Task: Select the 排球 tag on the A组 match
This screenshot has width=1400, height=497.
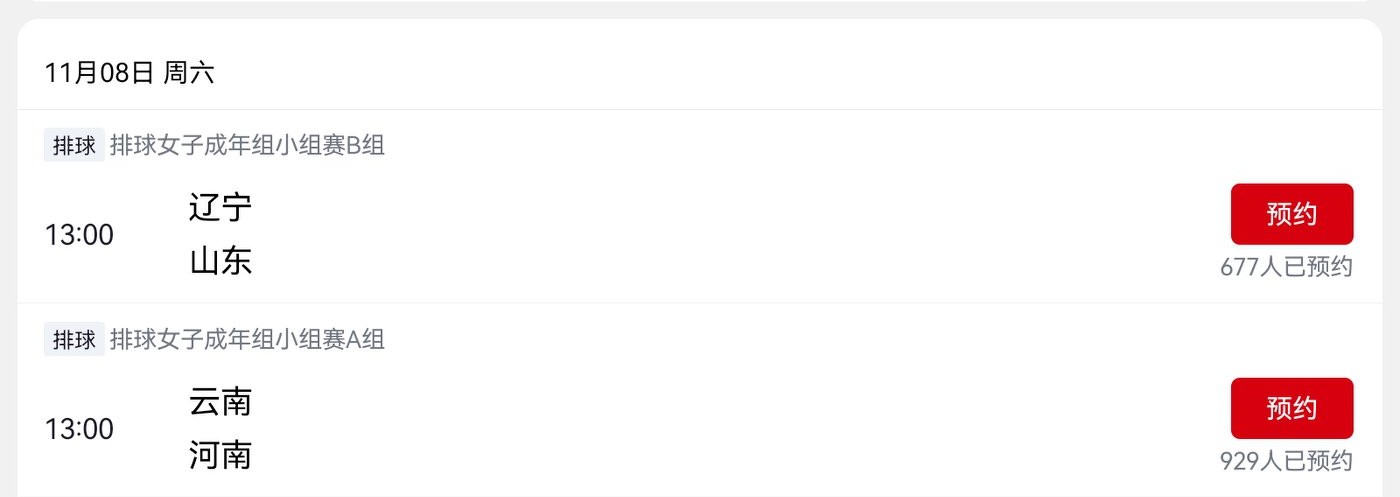Action: pos(74,340)
